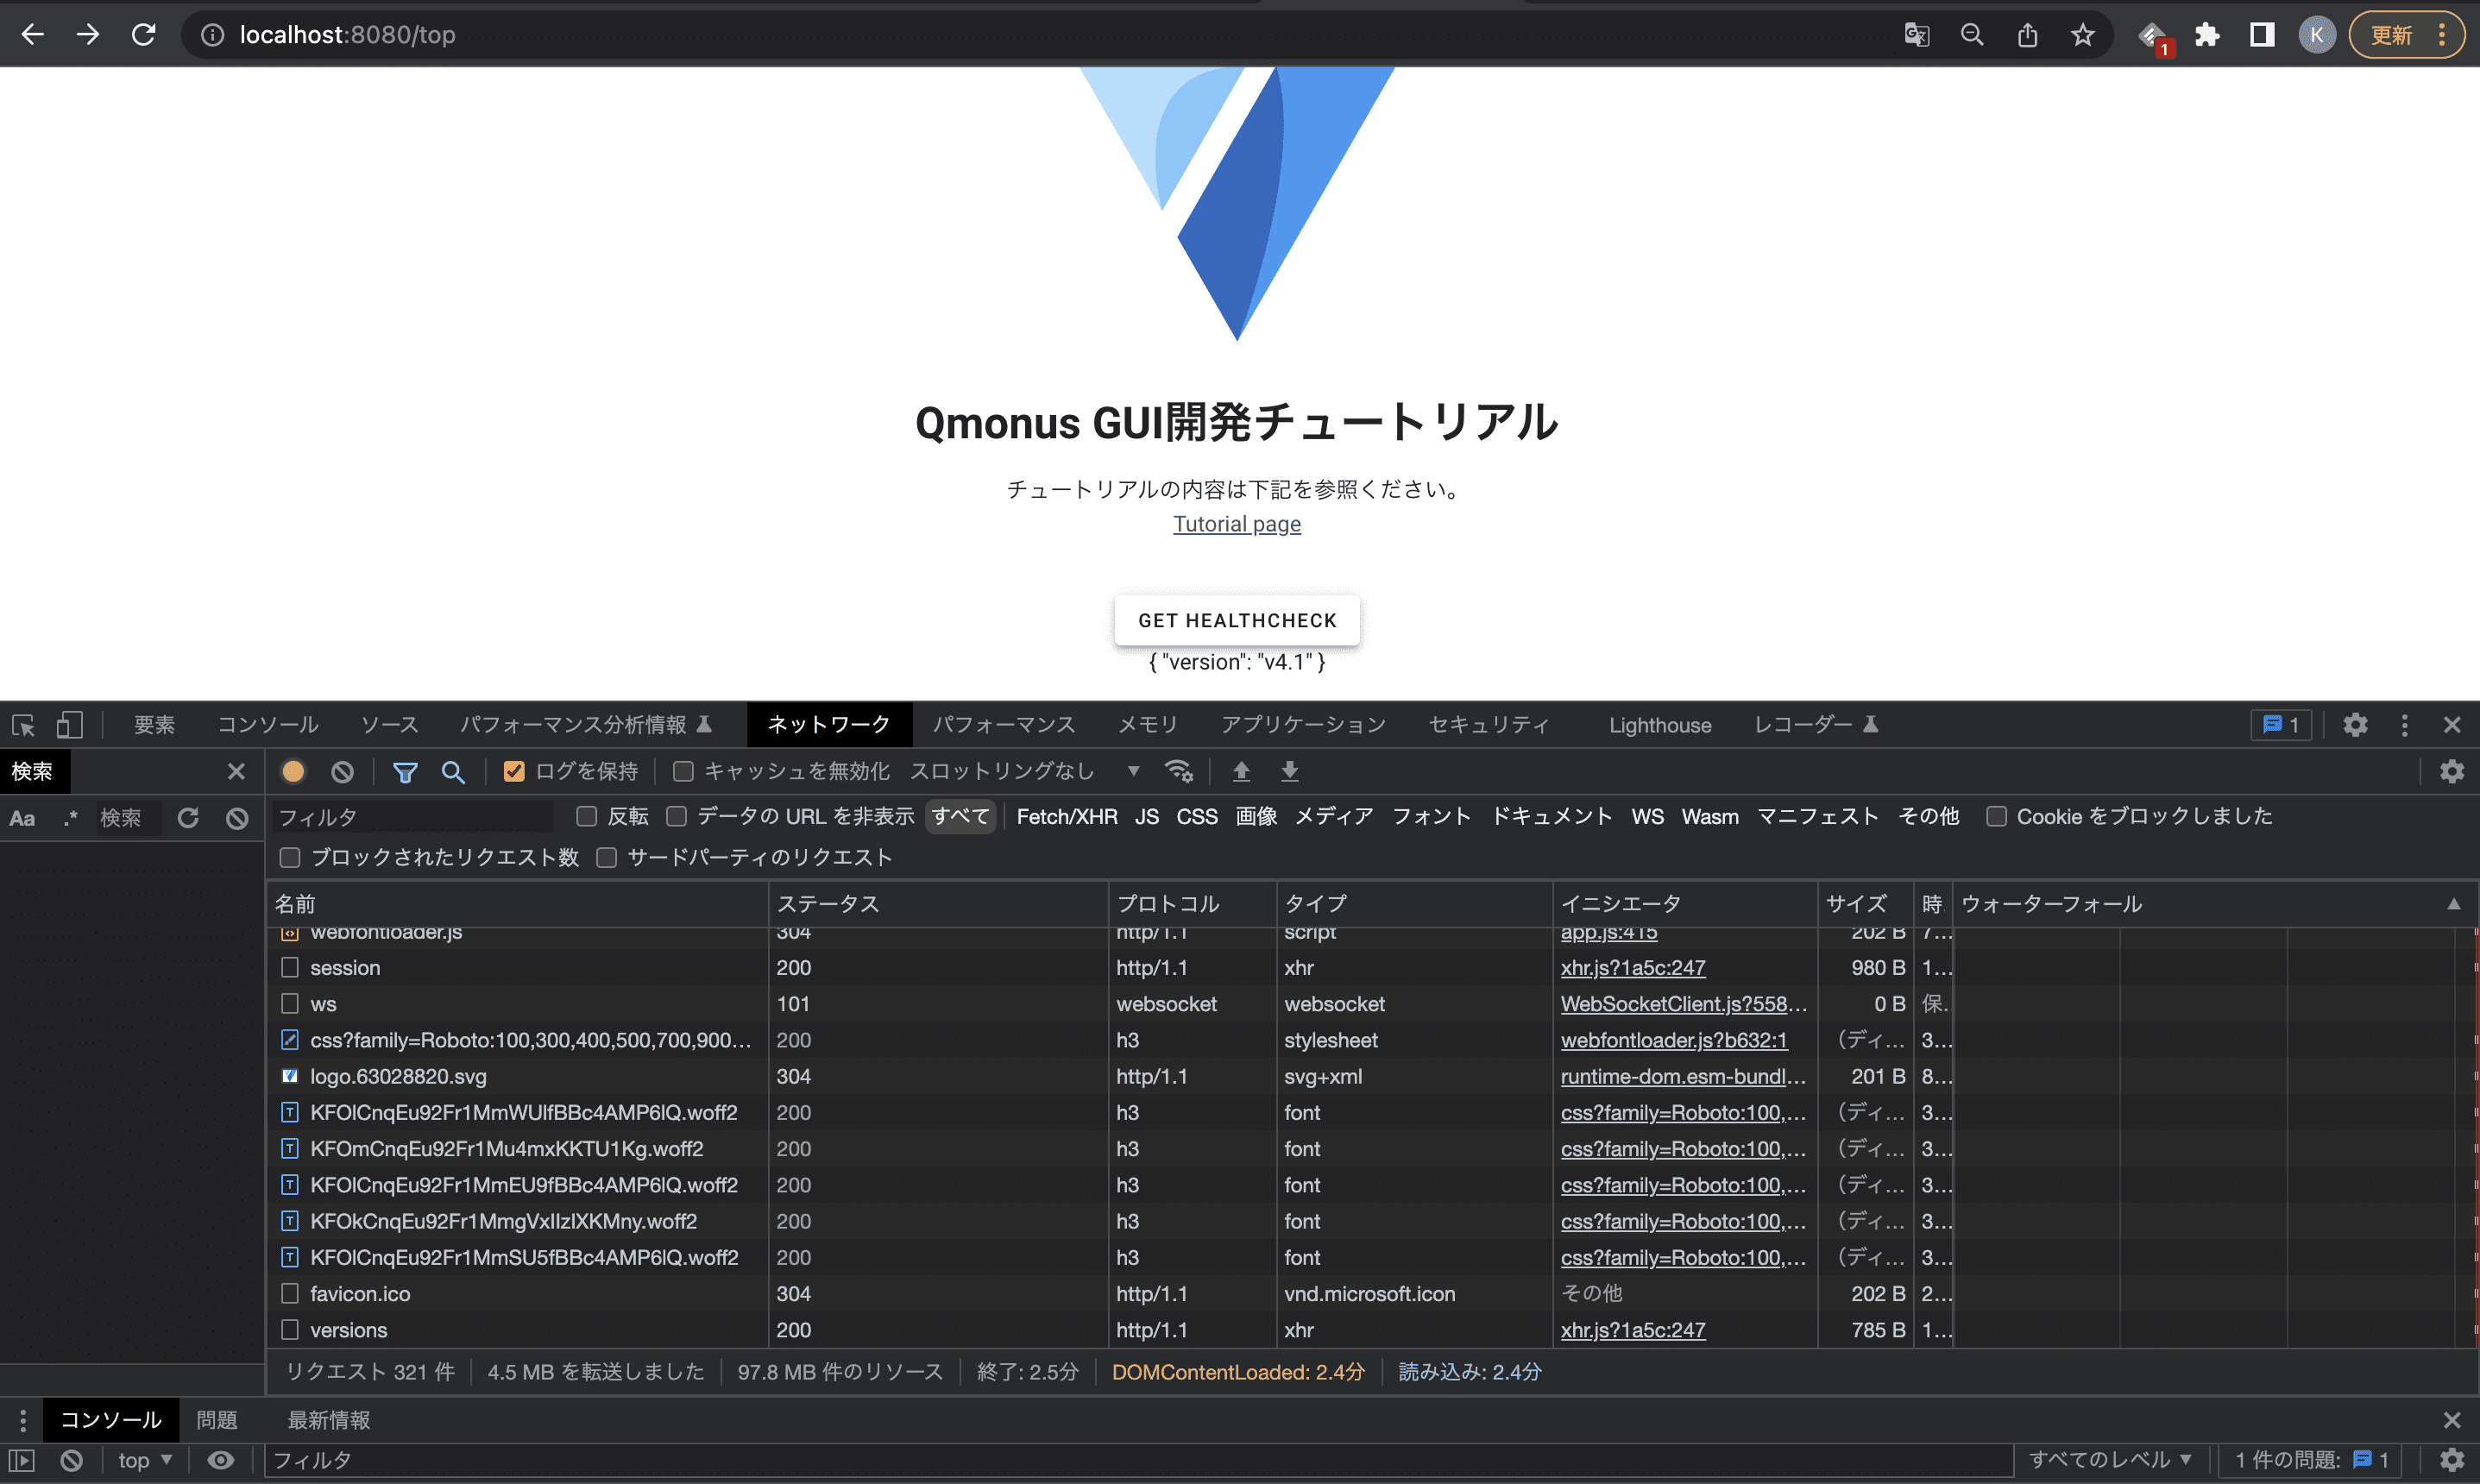Image resolution: width=2480 pixels, height=1484 pixels.
Task: Toggle match case Aa in search pane
Action: tap(22, 818)
